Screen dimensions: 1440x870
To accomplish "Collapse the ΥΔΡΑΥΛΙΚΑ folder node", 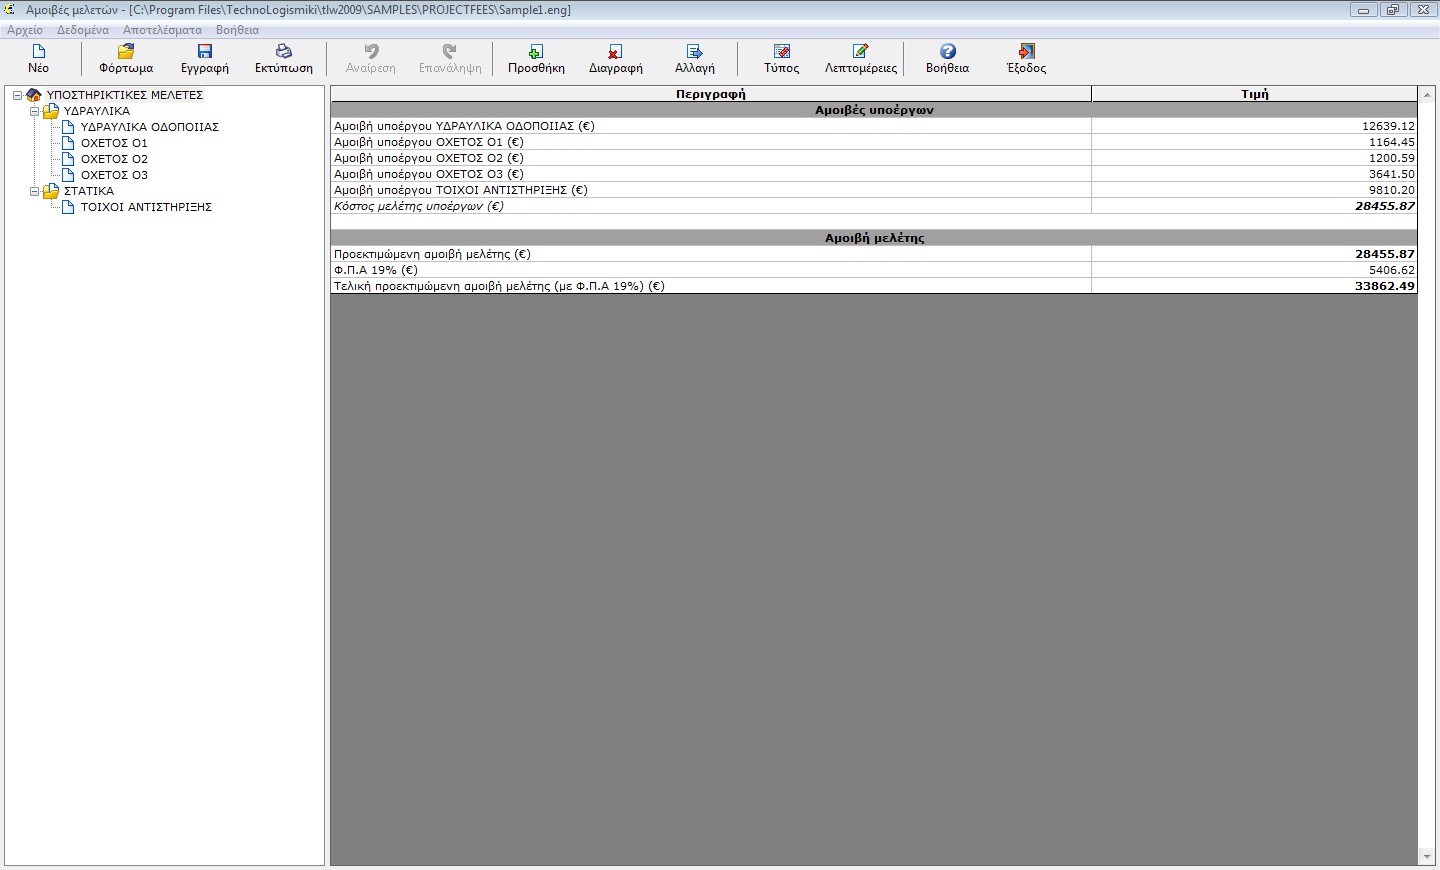I will [34, 111].
